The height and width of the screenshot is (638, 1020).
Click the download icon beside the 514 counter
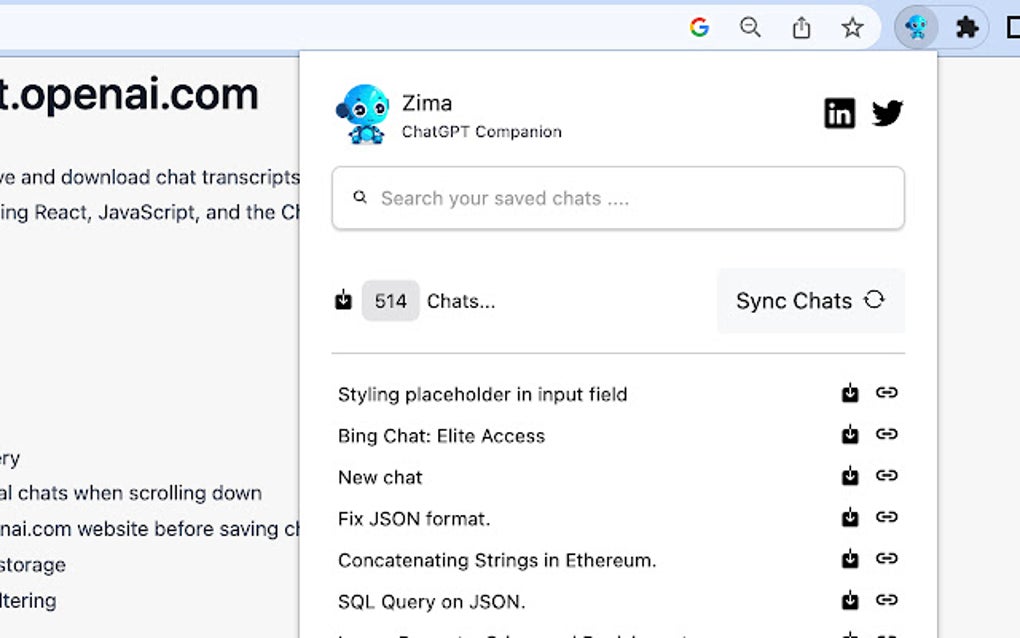click(x=343, y=300)
